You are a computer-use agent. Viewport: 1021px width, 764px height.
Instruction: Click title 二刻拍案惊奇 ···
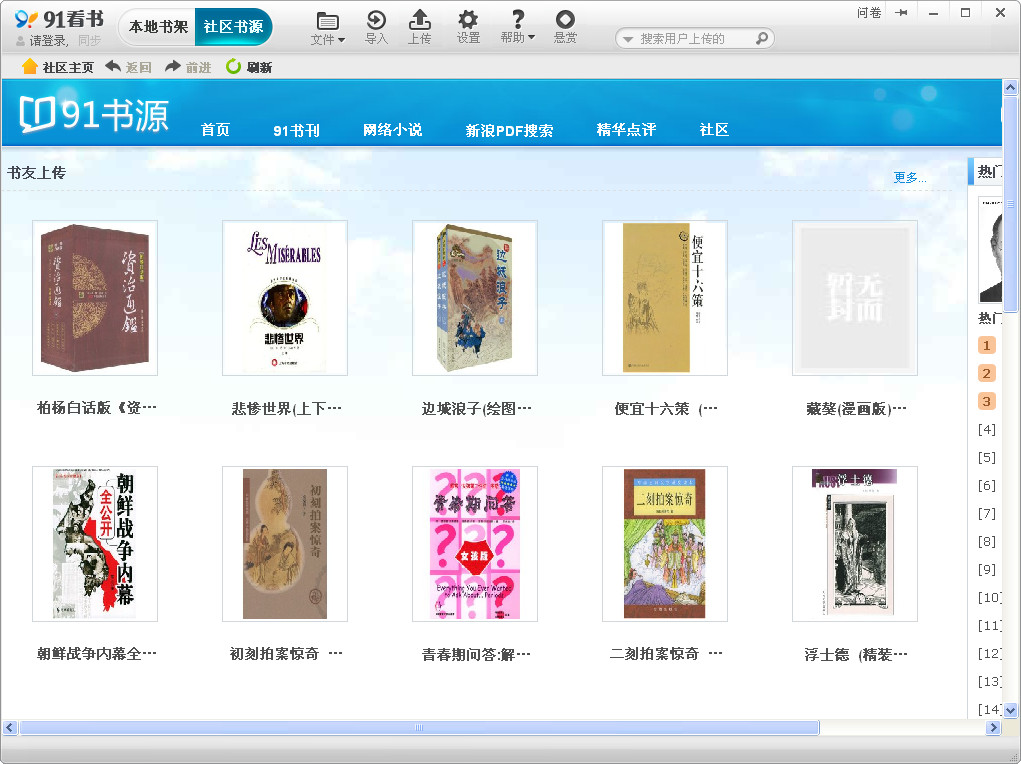[665, 653]
